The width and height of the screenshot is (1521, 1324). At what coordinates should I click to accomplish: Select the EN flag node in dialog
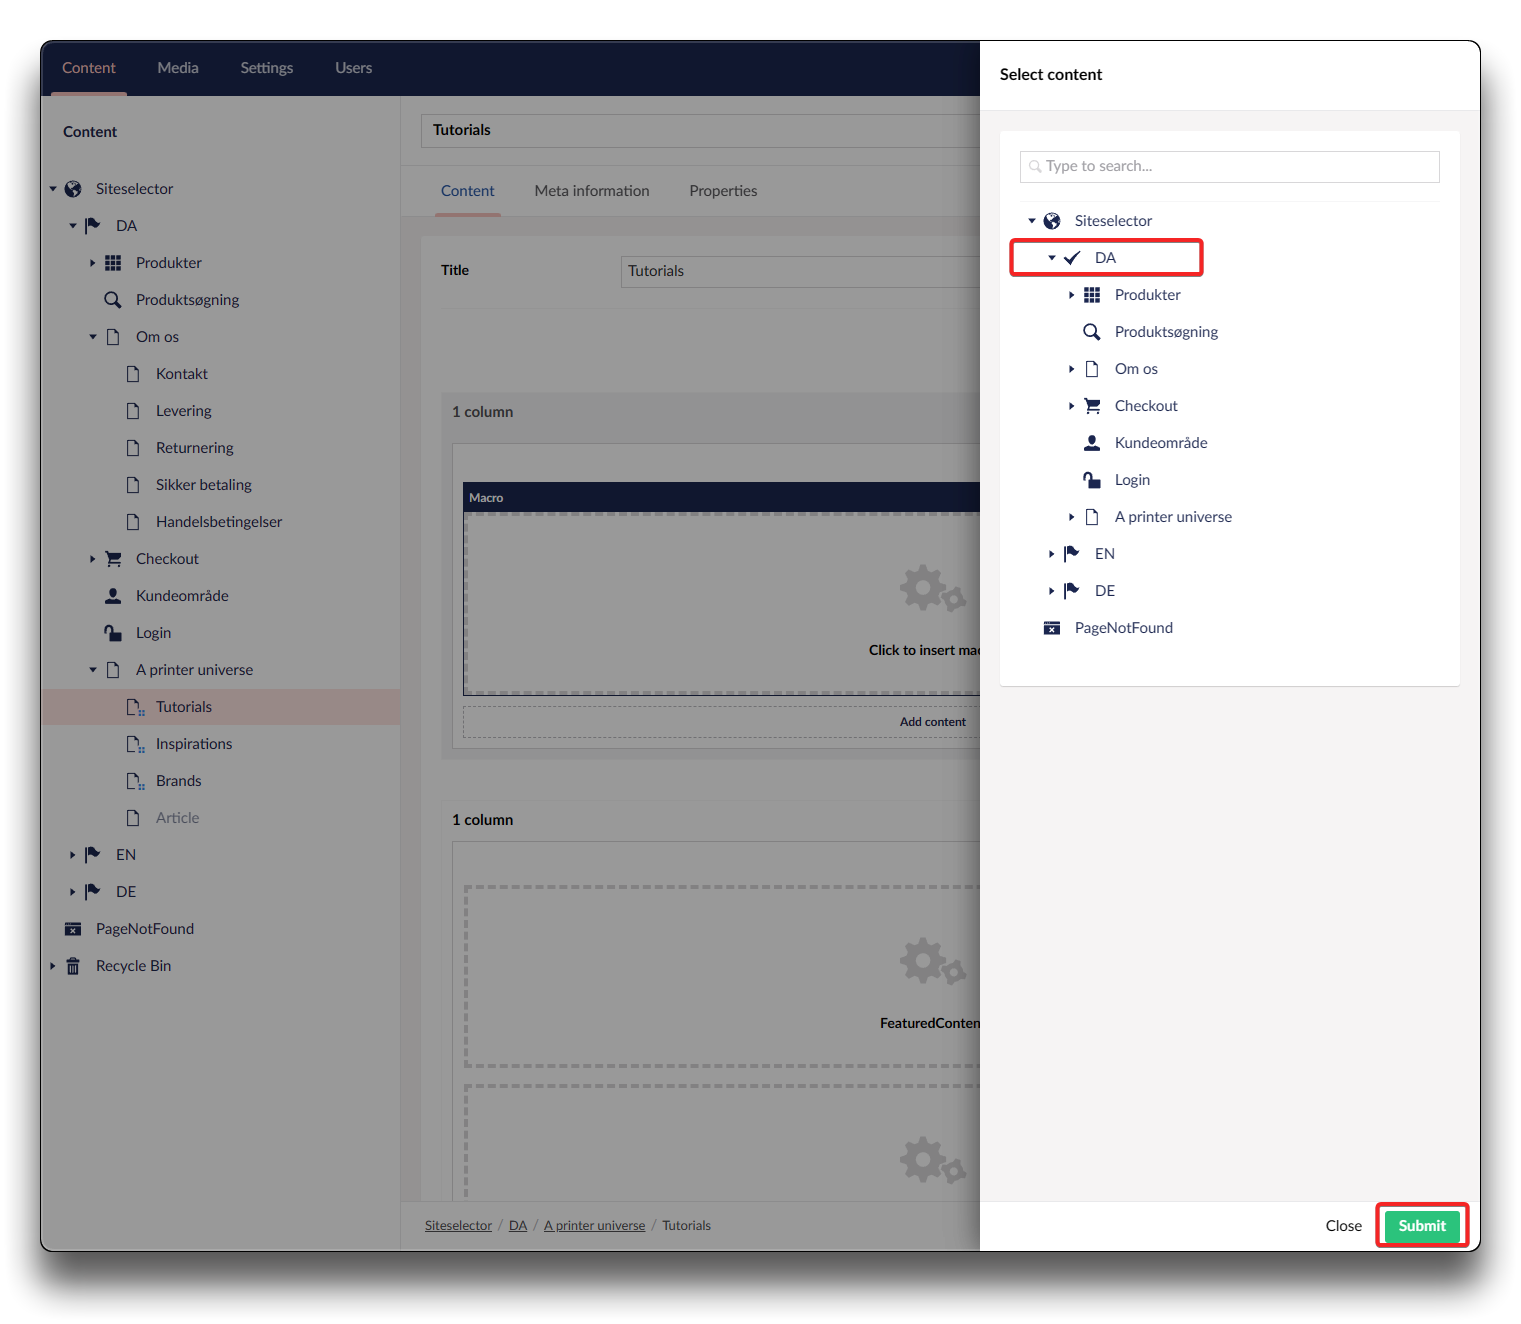tap(1104, 554)
